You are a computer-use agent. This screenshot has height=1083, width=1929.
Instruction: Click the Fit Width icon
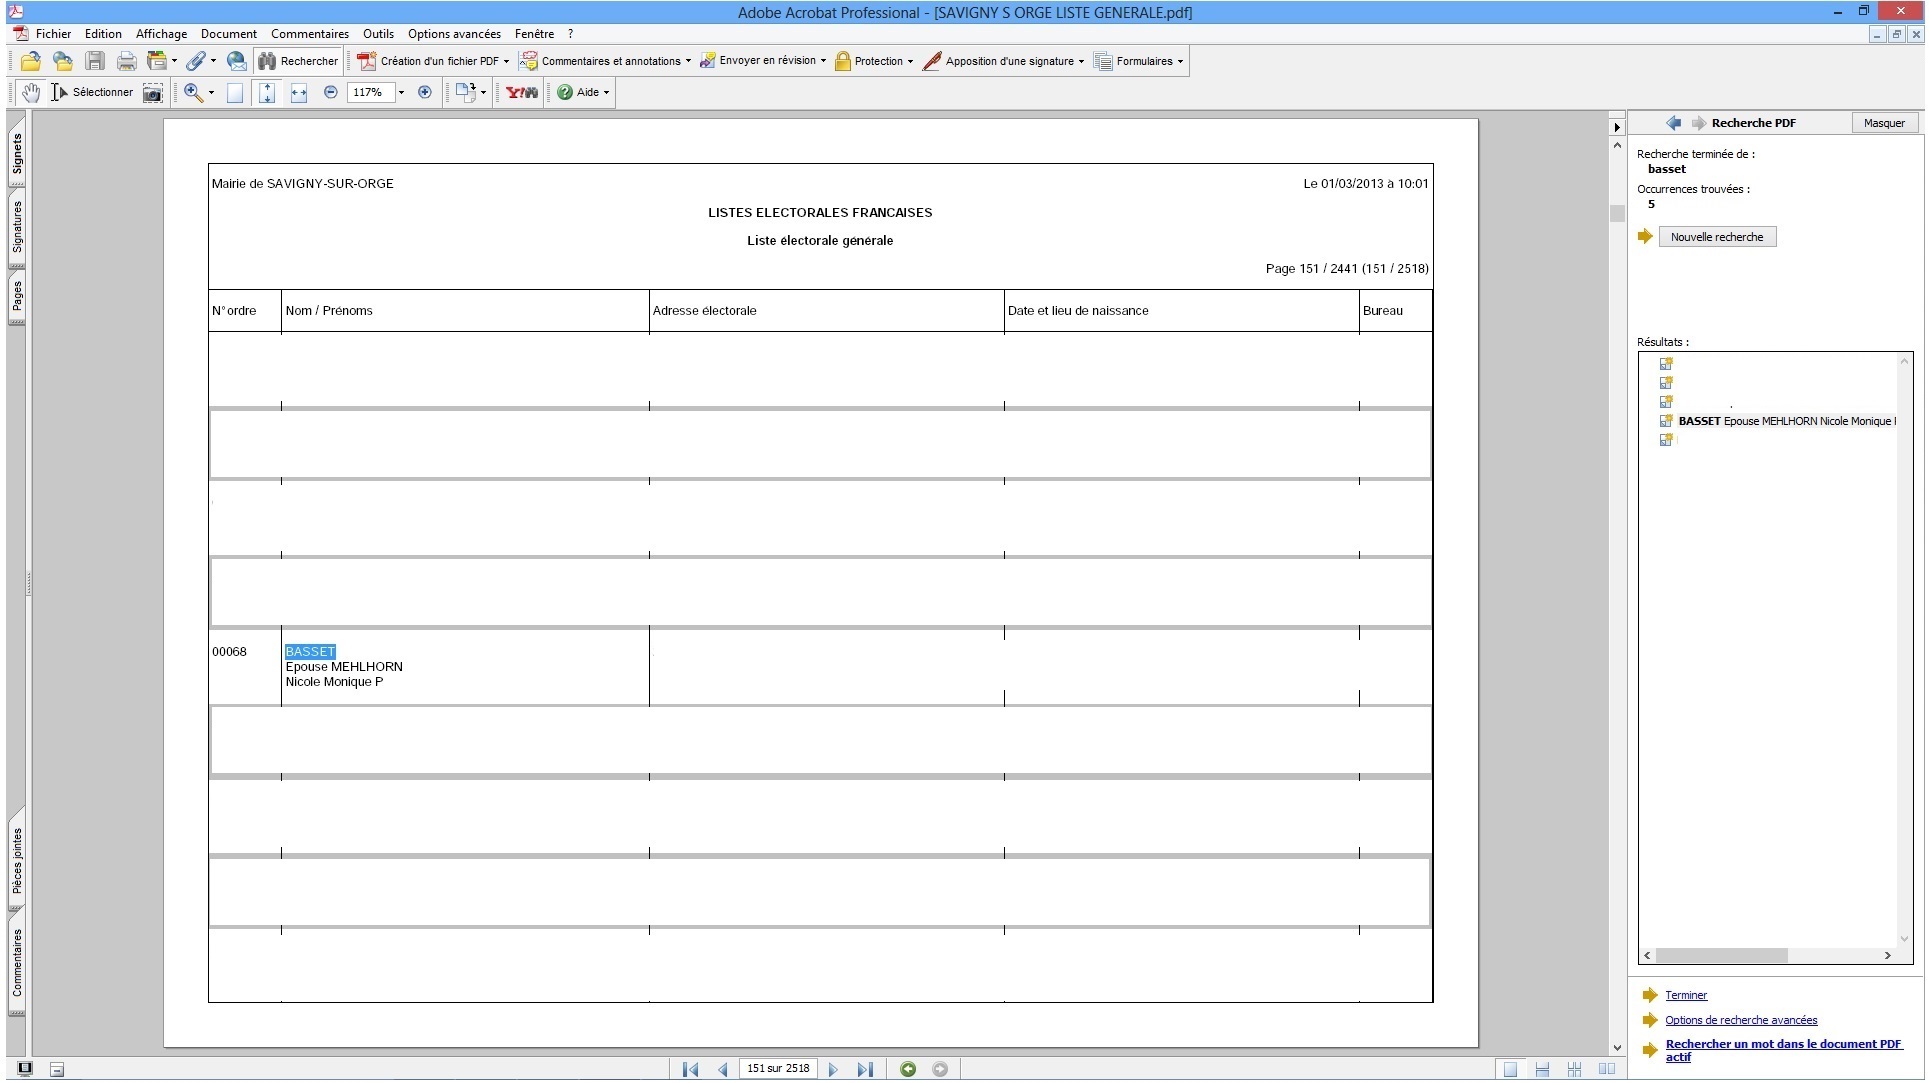[298, 93]
